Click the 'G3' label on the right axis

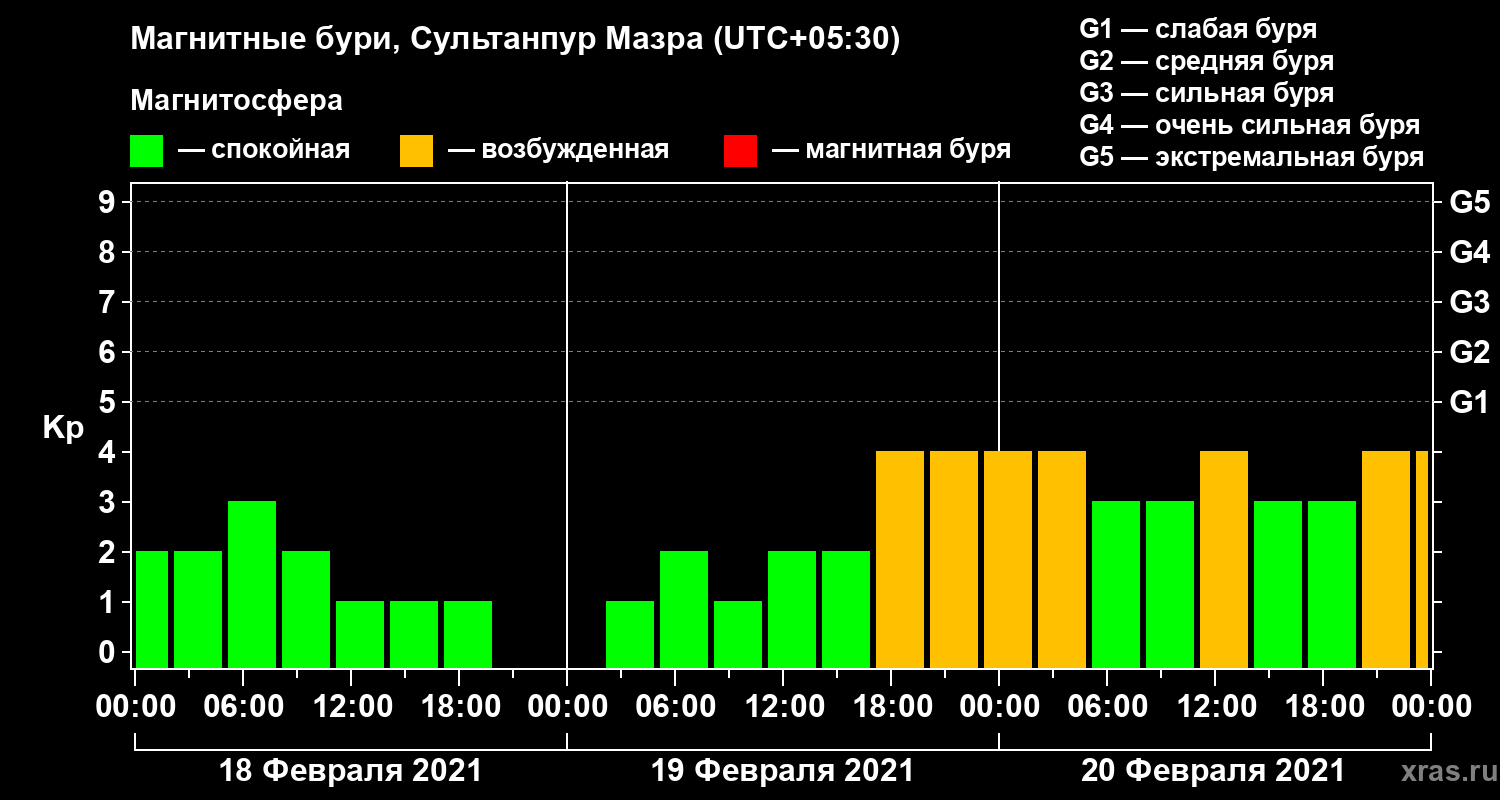click(1469, 302)
